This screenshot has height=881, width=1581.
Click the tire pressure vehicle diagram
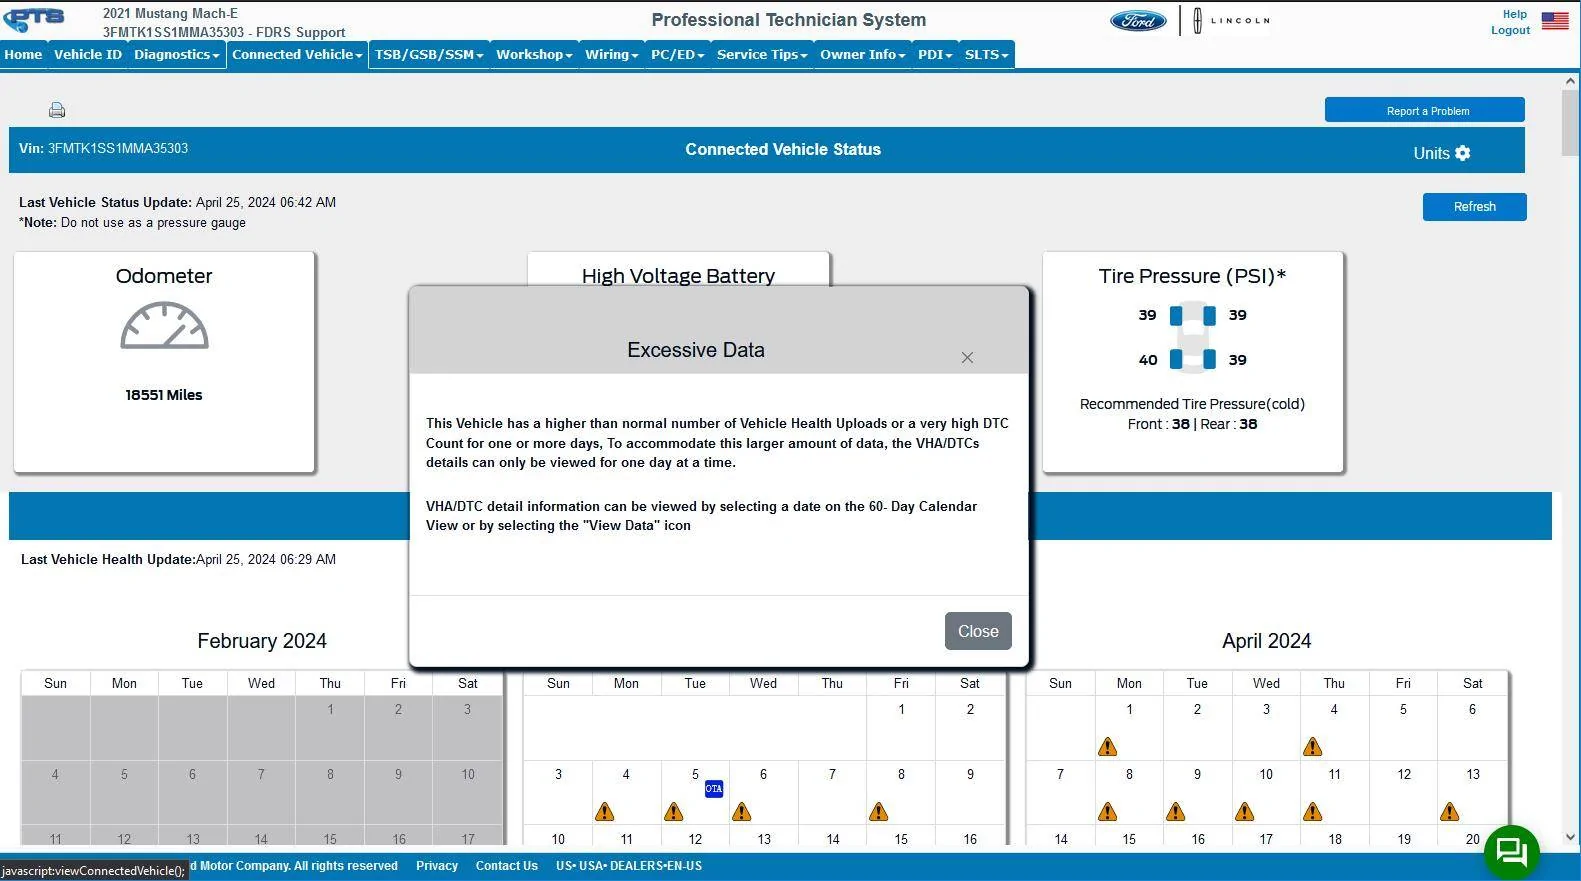1193,337
